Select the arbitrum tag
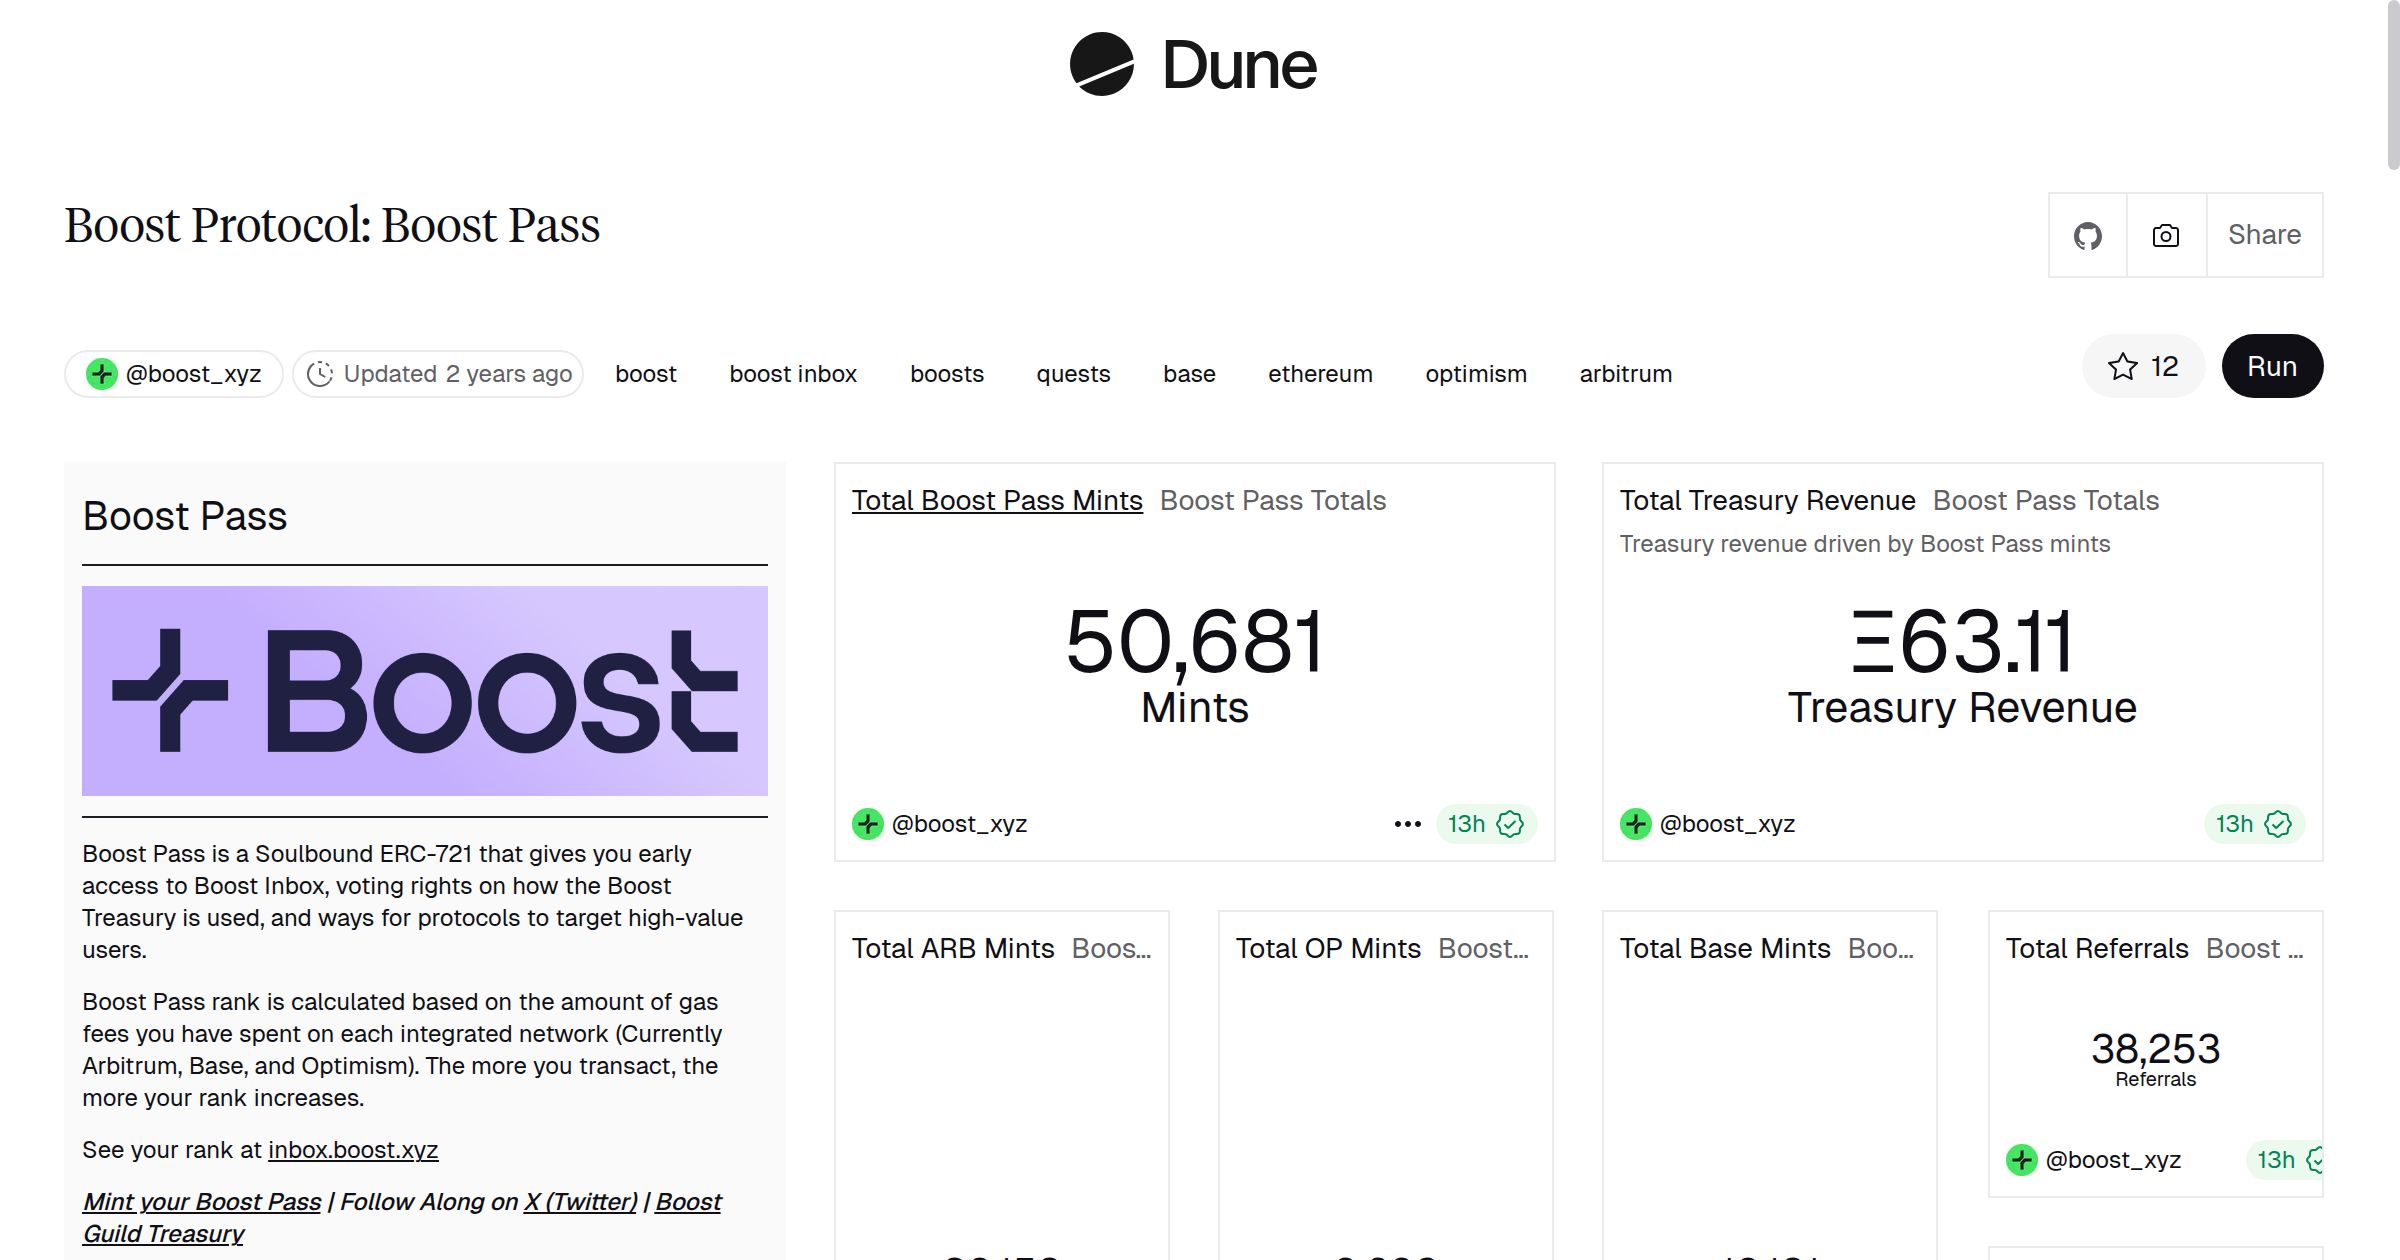This screenshot has height=1260, width=2400. click(1625, 373)
